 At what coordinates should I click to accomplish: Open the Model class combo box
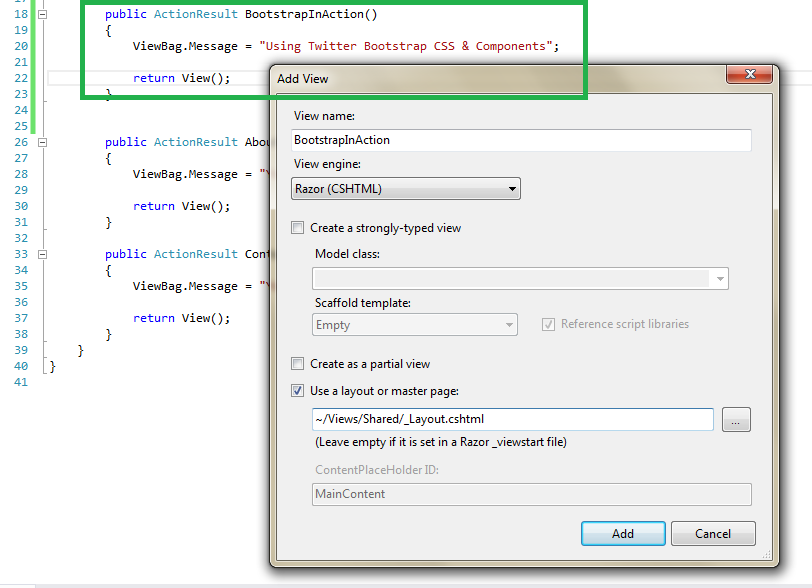coord(719,278)
